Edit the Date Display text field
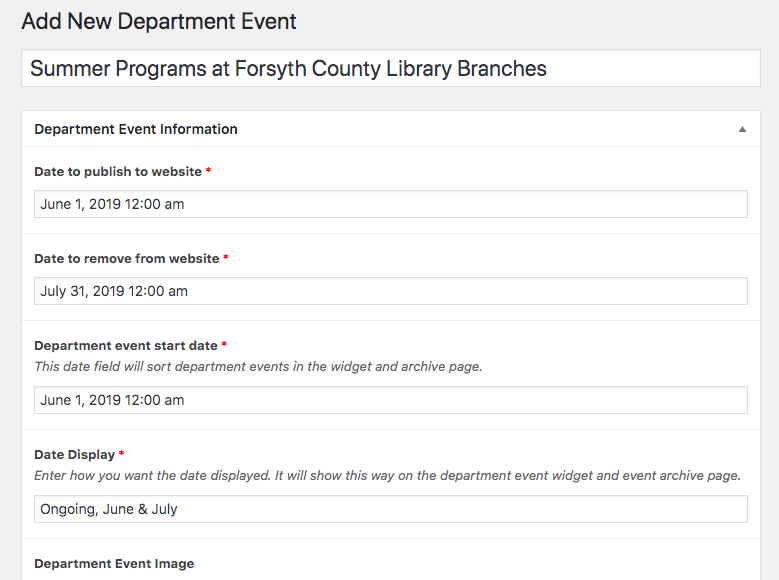Viewport: 779px width, 580px height. pos(390,509)
